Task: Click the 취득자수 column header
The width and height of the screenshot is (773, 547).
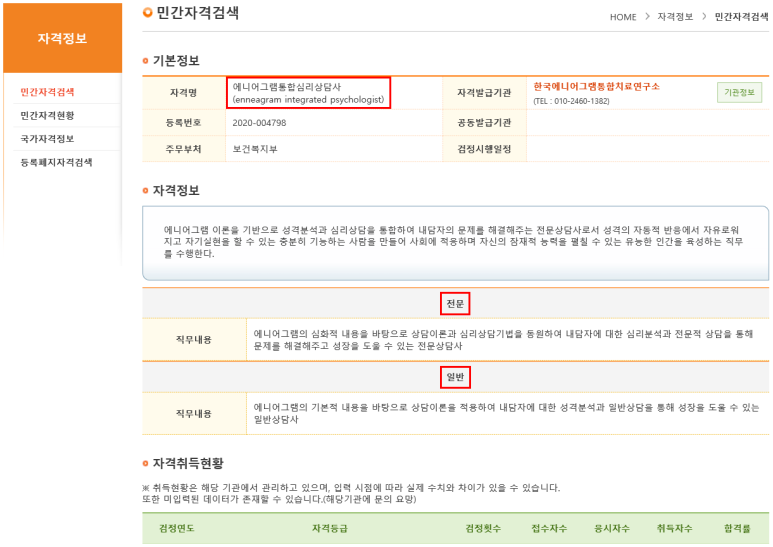Action: pyautogui.click(x=674, y=528)
